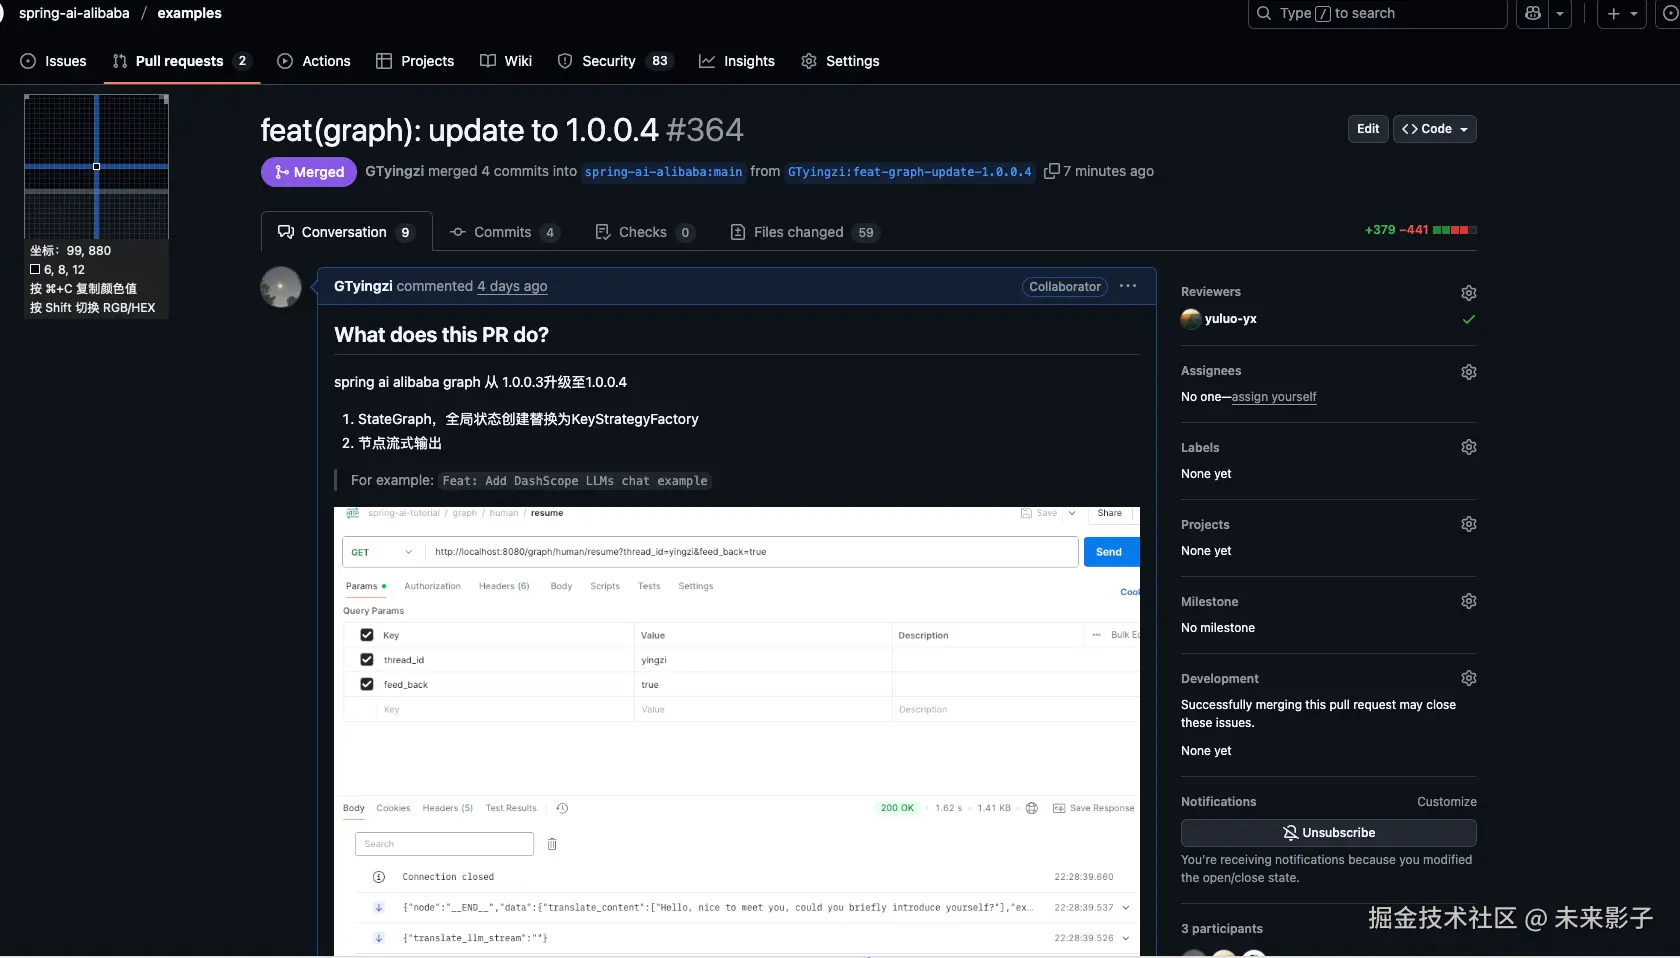Viewport: 1680px width, 958px height.
Task: Open the comment options ellipsis menu
Action: (1128, 286)
